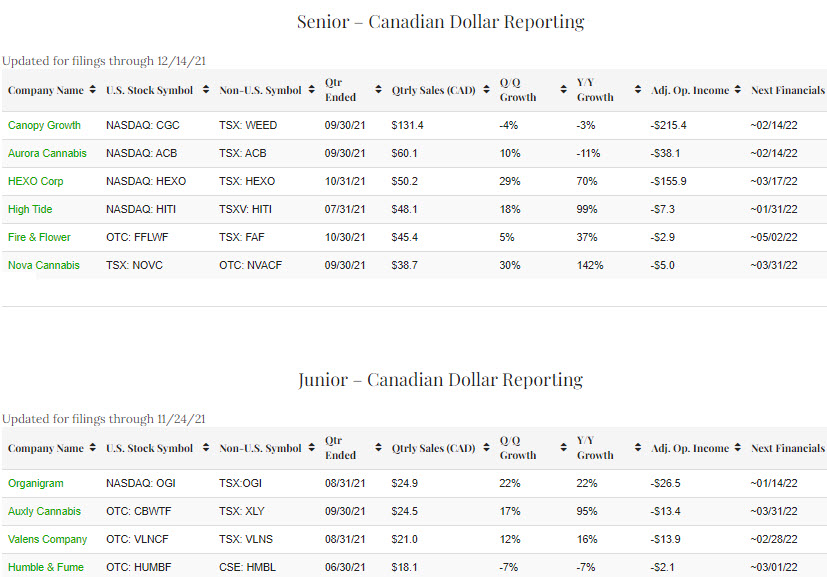Click Junior table Company Name sort icon
The image size is (827, 577).
(93, 448)
